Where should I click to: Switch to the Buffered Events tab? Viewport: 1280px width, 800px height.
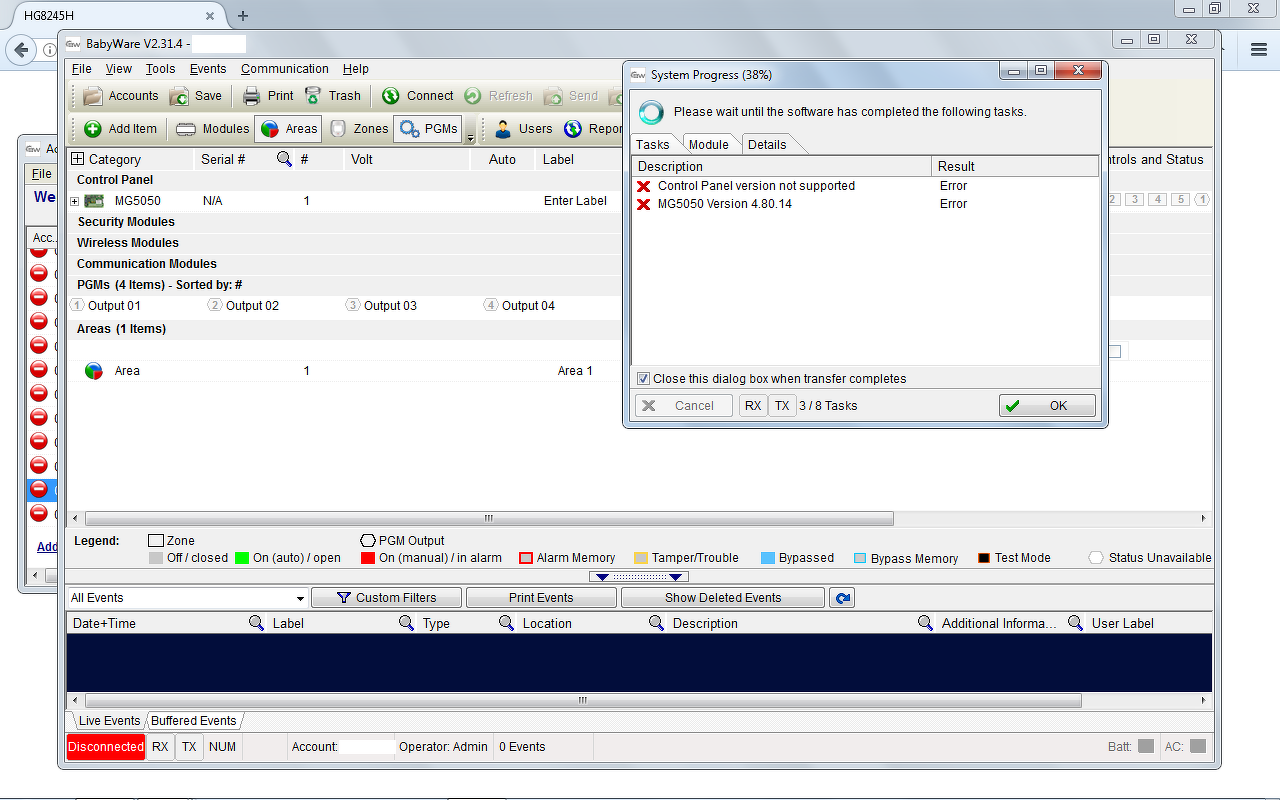[x=194, y=721]
